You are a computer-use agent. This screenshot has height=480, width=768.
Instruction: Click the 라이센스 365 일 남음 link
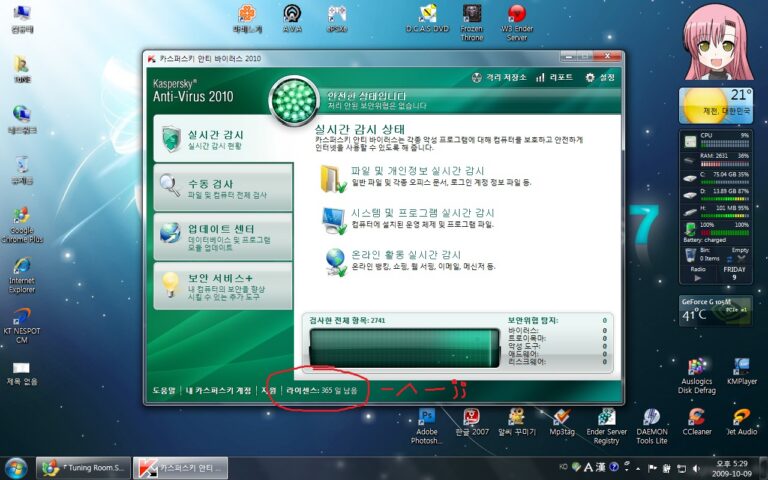(x=322, y=390)
